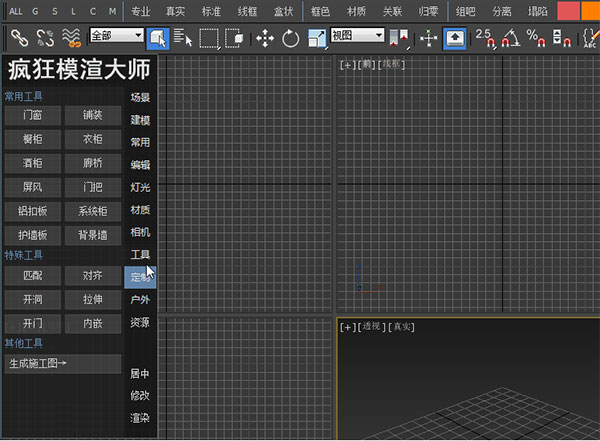Toggle the Angle Snap button

511,38
